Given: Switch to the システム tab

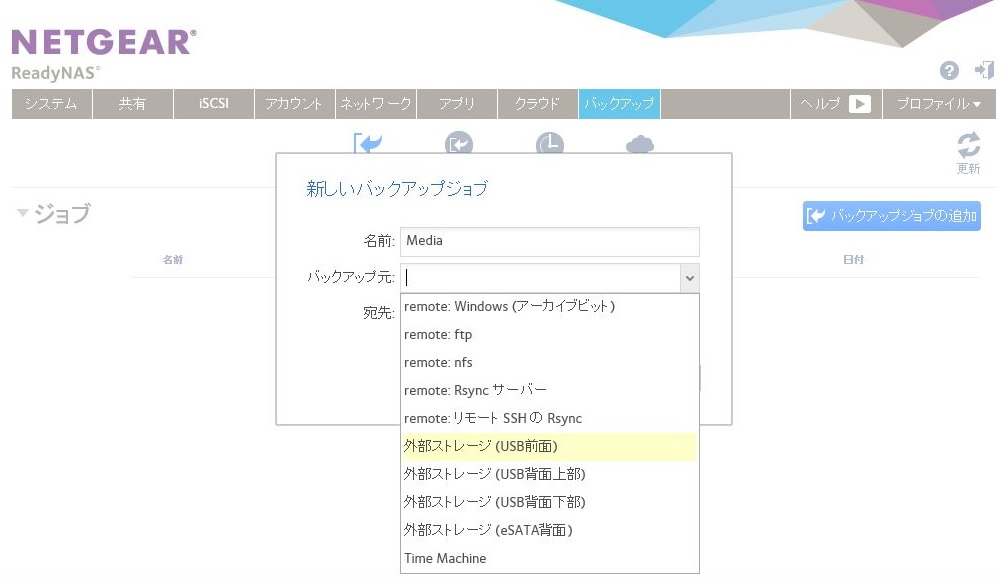Looking at the screenshot, I should tap(51, 104).
